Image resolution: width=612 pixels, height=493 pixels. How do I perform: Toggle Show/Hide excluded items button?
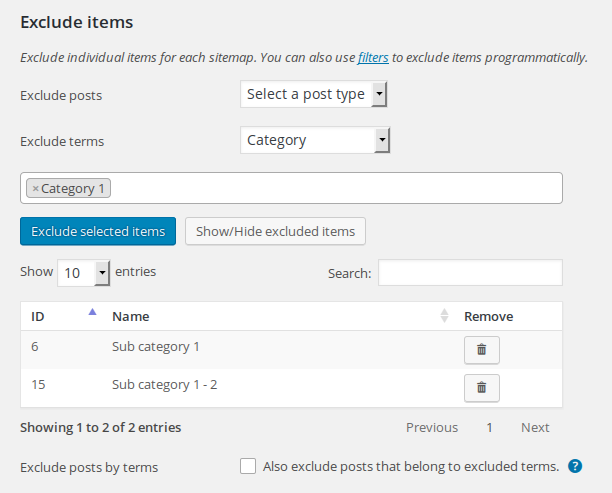pos(275,231)
